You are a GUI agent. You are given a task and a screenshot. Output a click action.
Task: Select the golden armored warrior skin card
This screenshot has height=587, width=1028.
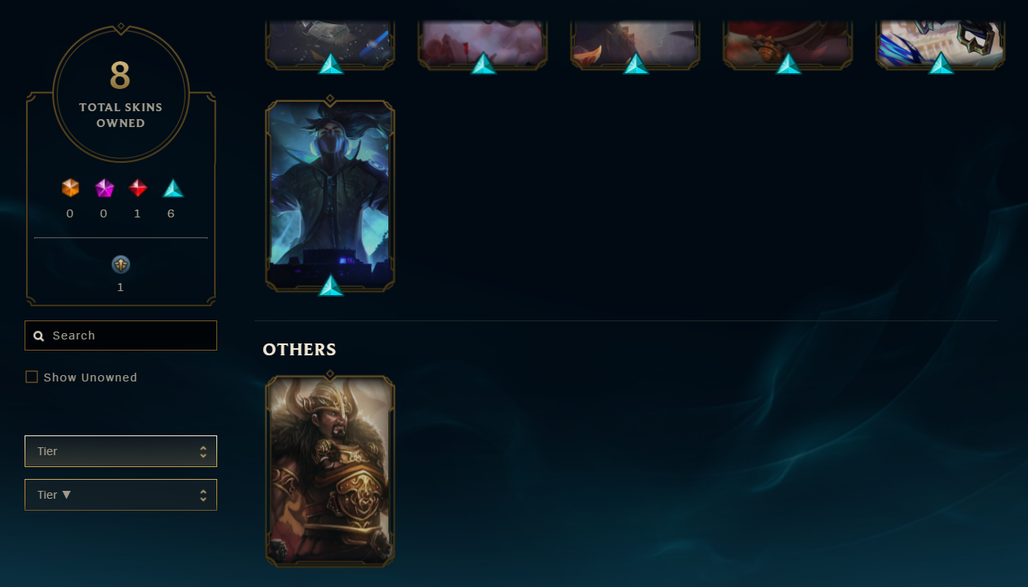[x=330, y=470]
